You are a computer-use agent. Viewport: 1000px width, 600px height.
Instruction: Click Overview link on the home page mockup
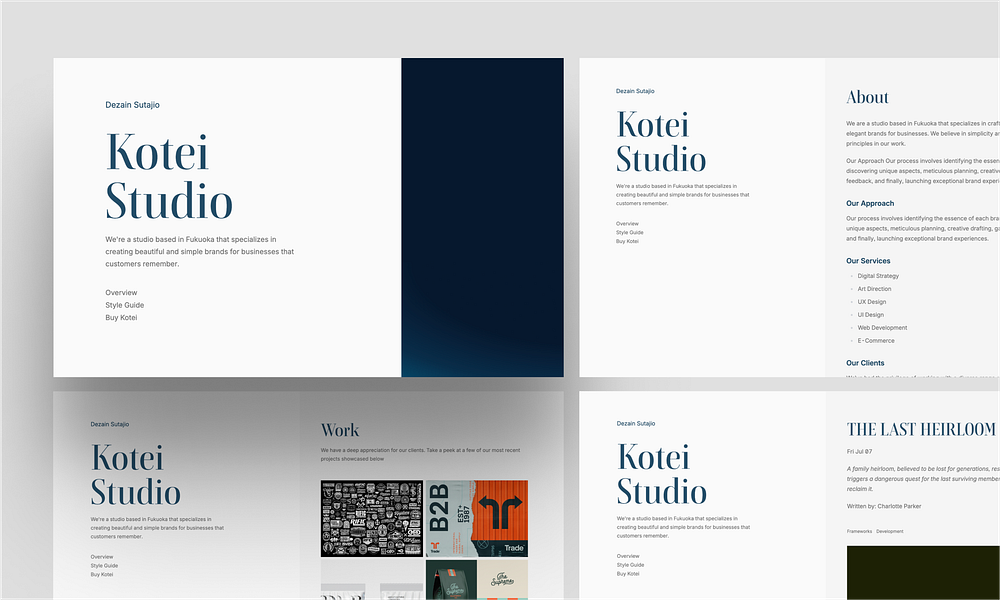click(121, 293)
